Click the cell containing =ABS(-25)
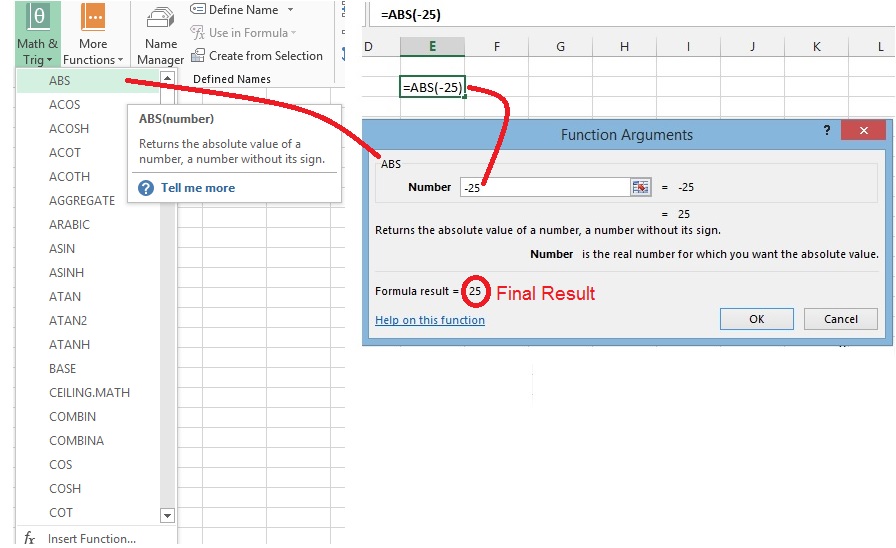Image resolution: width=896 pixels, height=548 pixels. [x=433, y=87]
